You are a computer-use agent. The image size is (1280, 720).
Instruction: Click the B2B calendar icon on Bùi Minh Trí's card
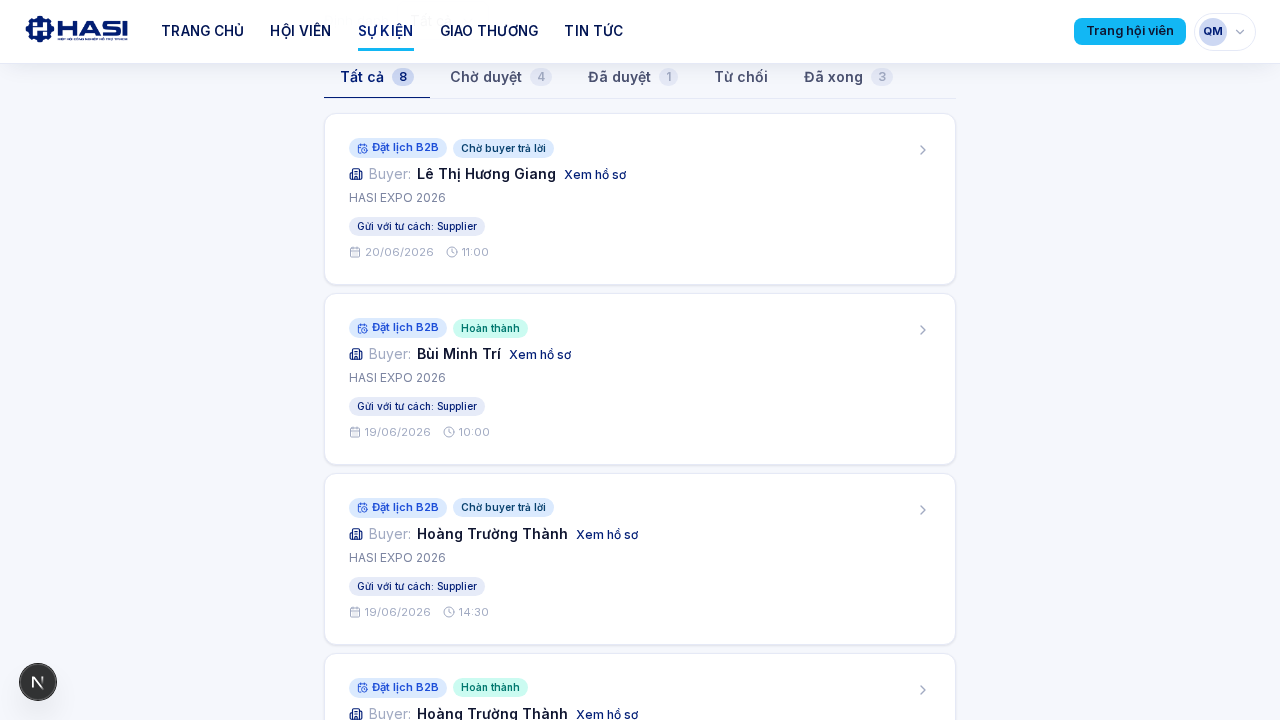(x=362, y=328)
